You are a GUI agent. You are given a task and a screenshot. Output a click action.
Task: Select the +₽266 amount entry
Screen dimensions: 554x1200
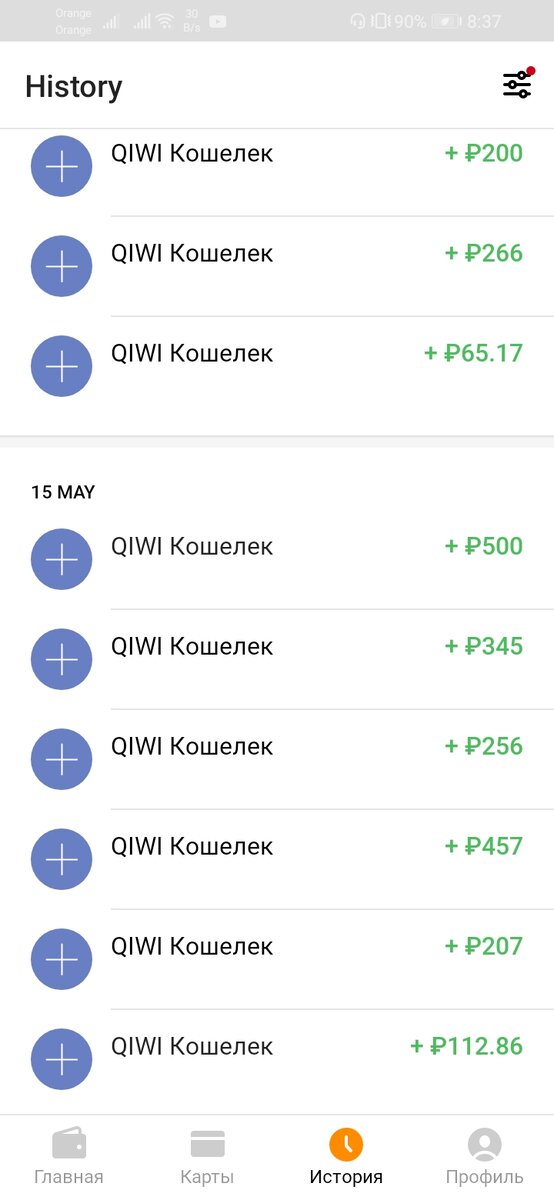pos(484,253)
